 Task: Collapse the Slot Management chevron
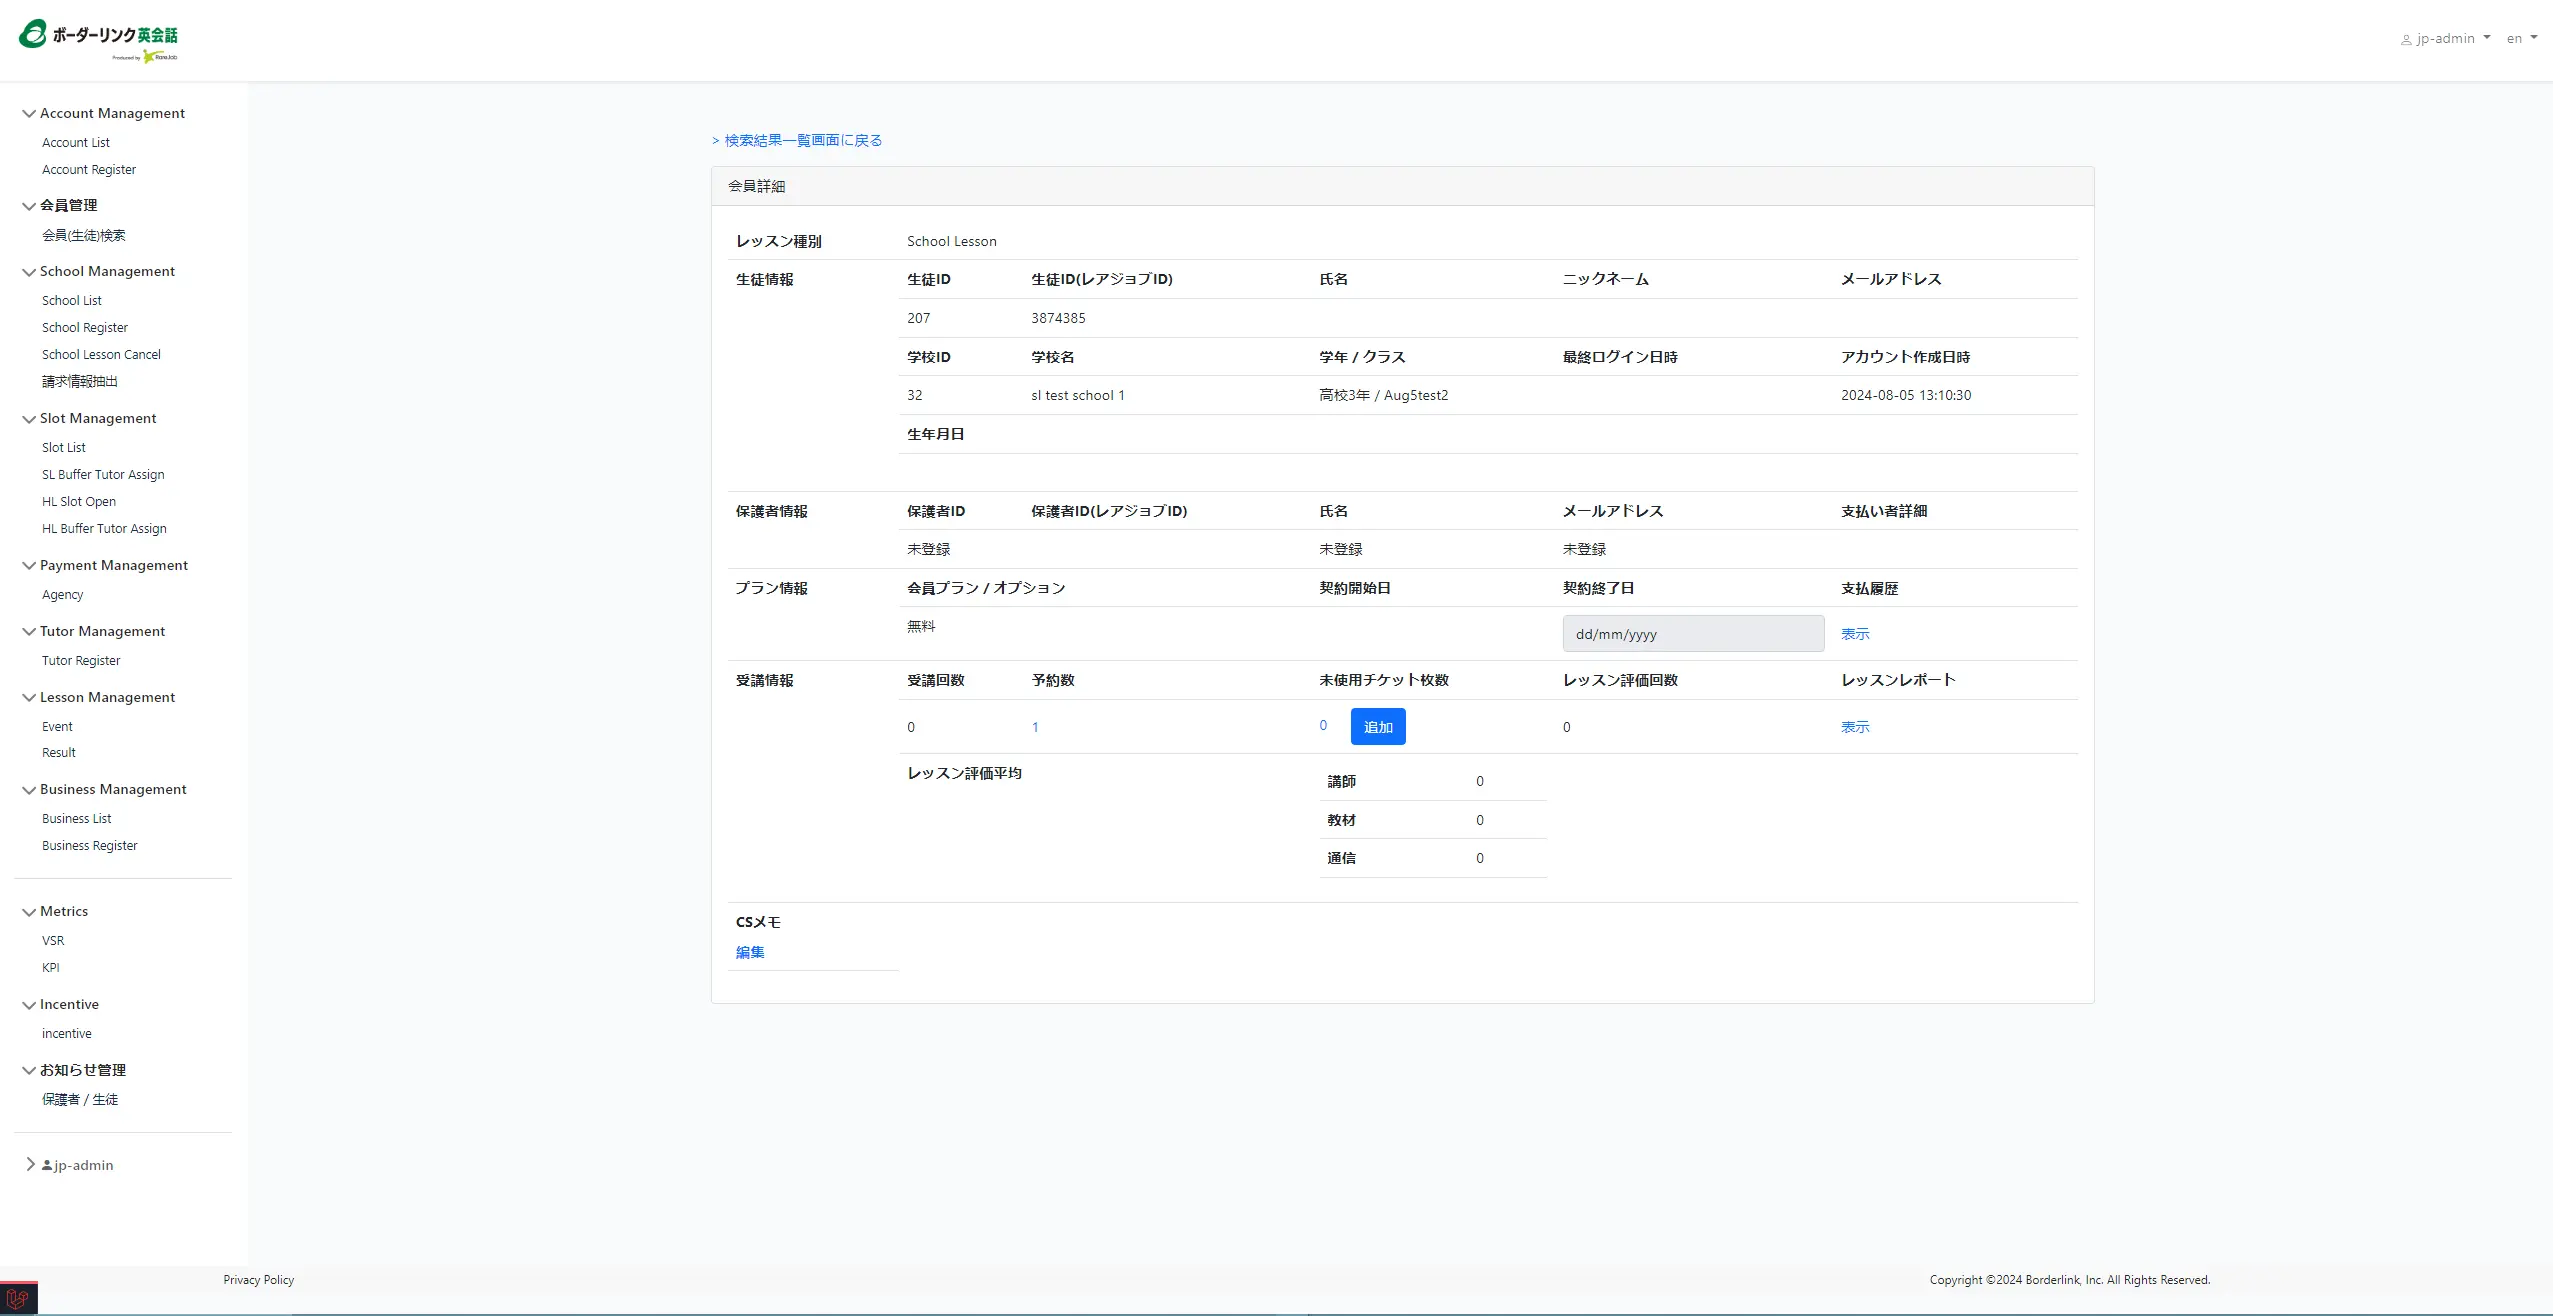(29, 419)
